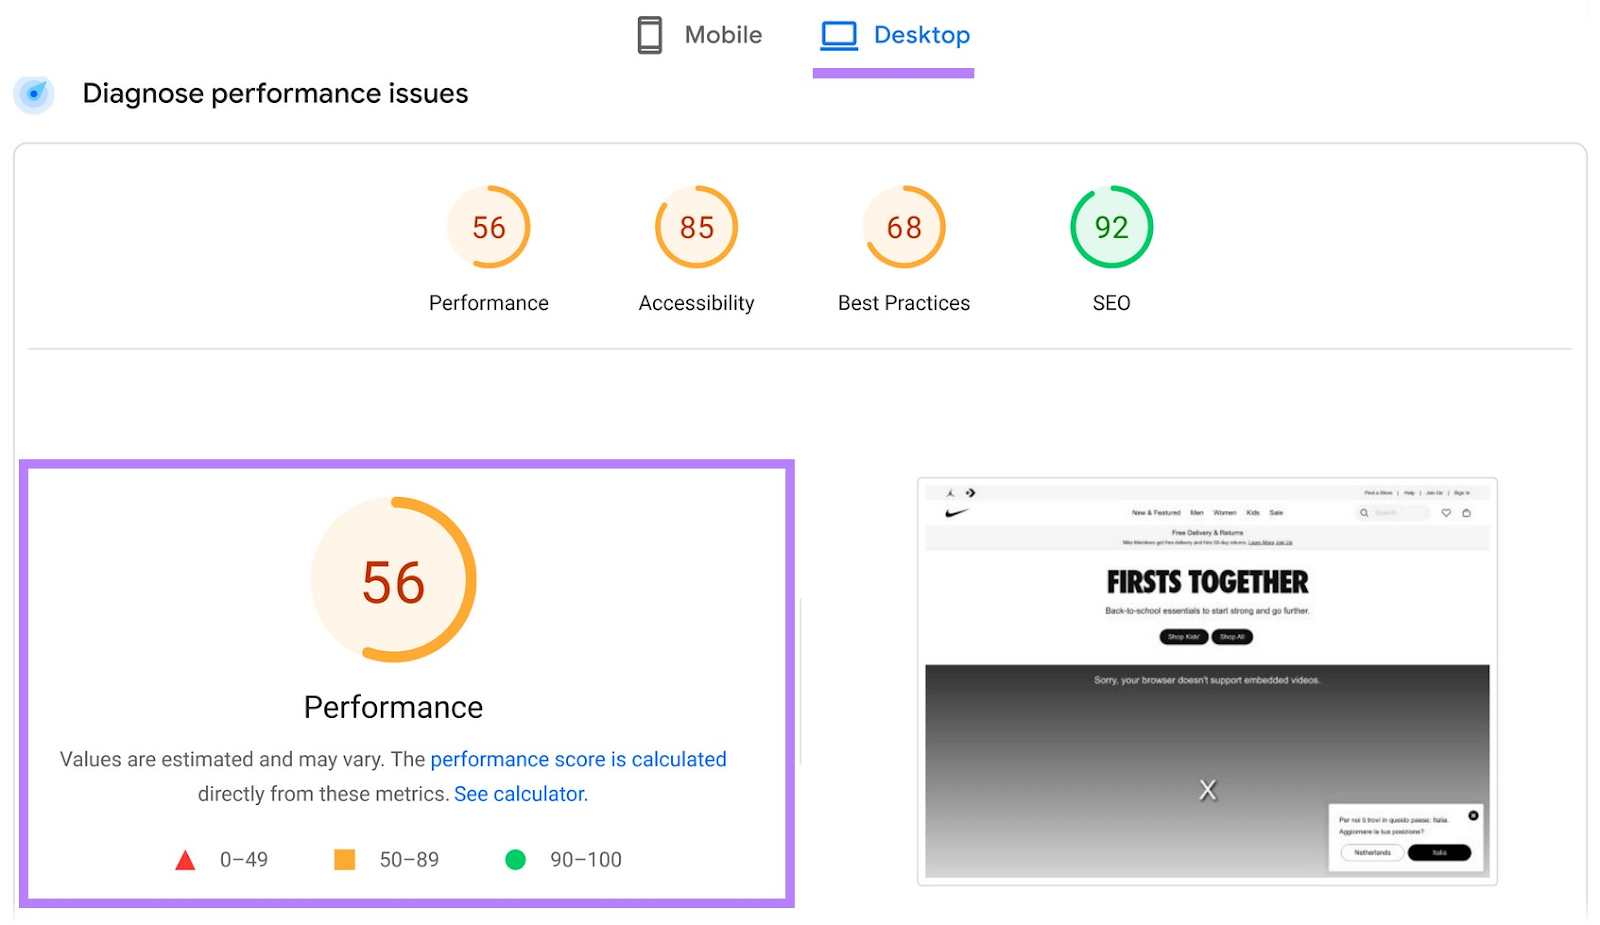Click the red triangle 0-49 marker
The height and width of the screenshot is (925, 1600).
click(x=185, y=859)
